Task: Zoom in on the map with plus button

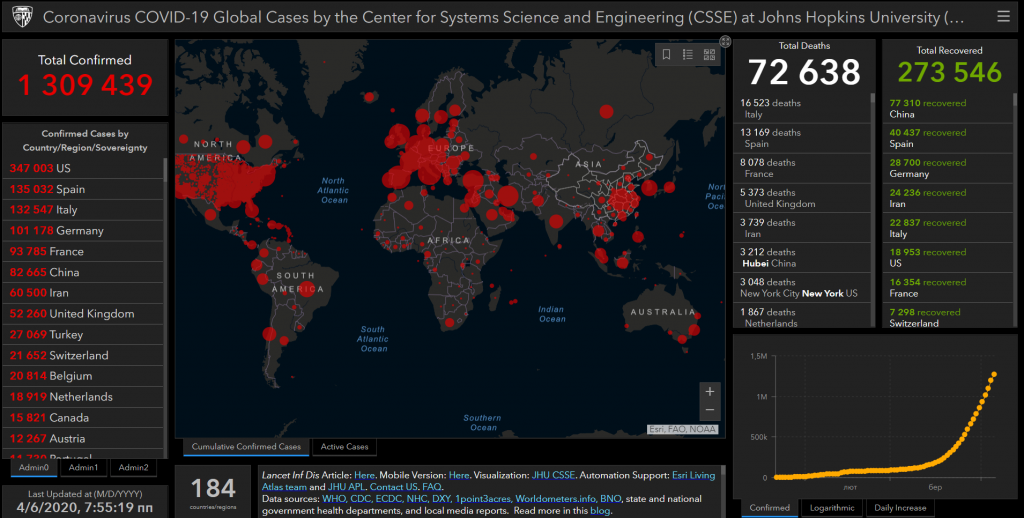Action: (710, 391)
